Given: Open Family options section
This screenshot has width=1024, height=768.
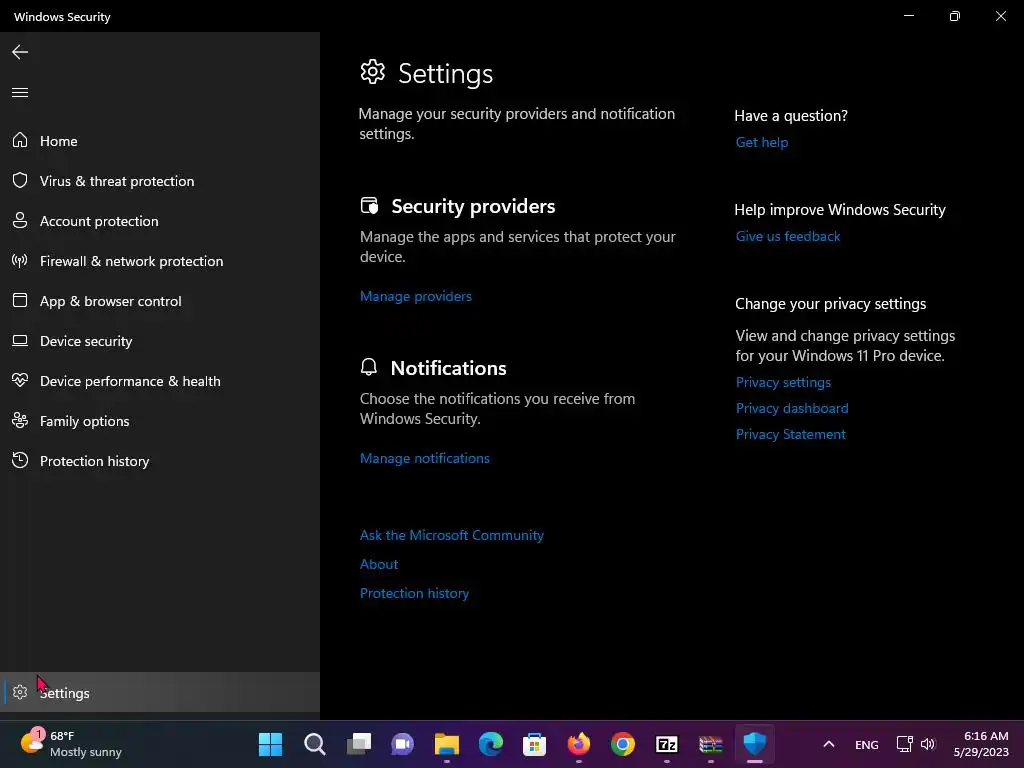Looking at the screenshot, I should (160, 421).
